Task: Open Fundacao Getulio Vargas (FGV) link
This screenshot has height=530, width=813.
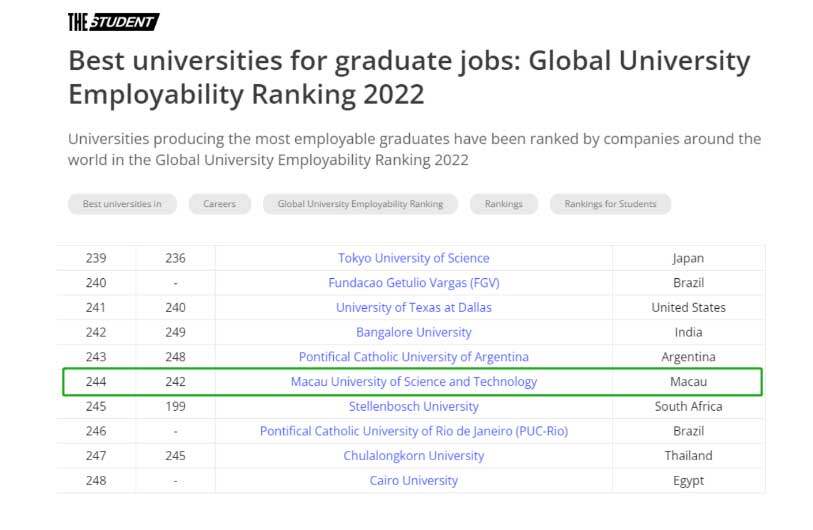Action: (413, 283)
